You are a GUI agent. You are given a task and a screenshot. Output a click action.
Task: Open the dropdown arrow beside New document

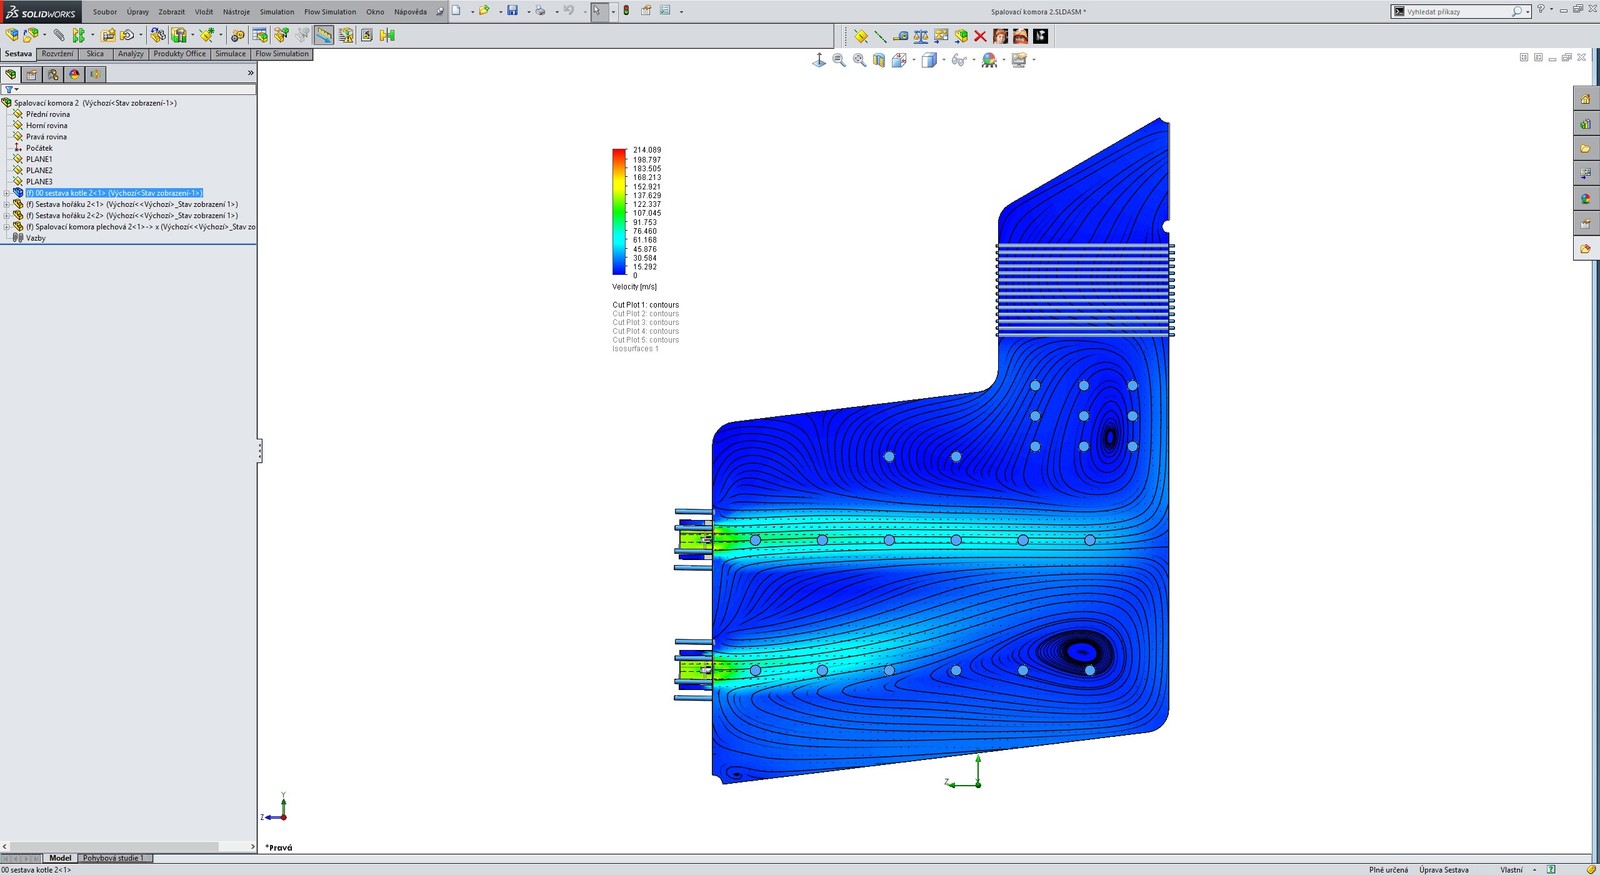click(x=472, y=12)
